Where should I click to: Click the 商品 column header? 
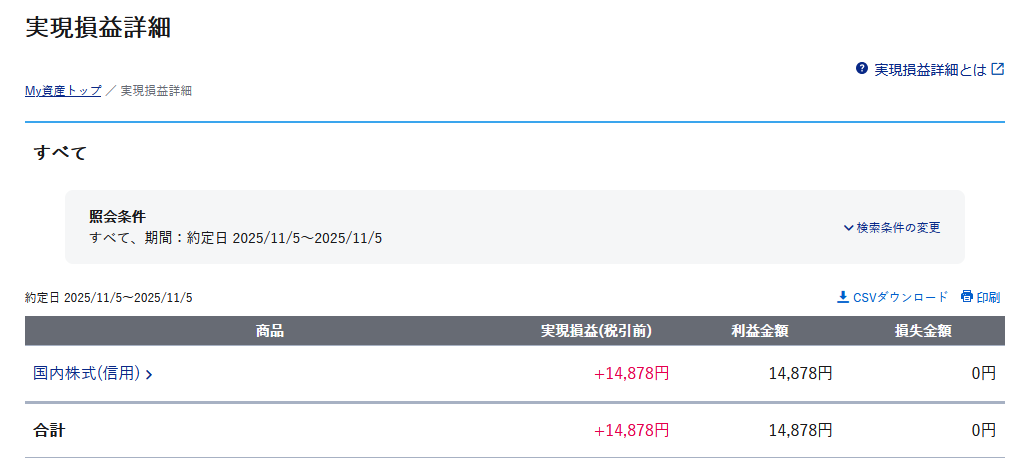click(x=270, y=331)
